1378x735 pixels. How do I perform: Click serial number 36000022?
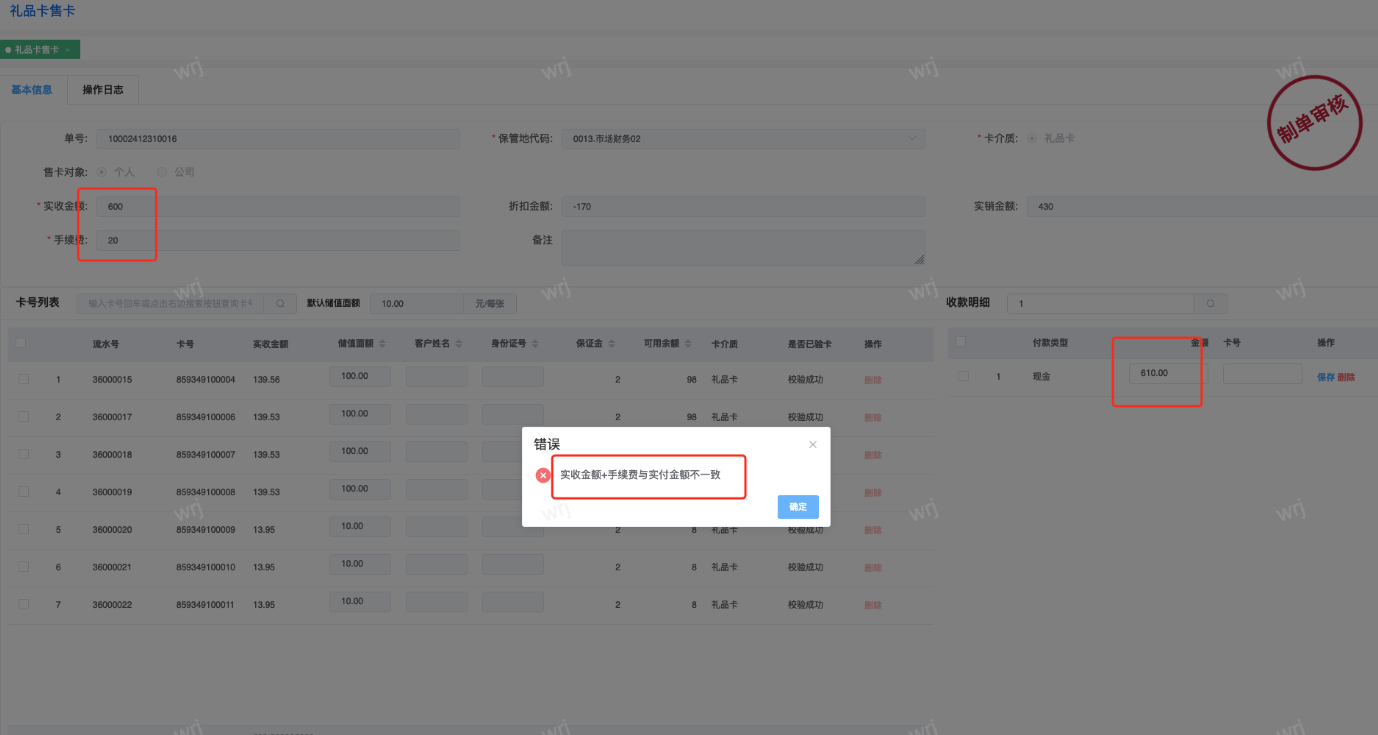click(113, 605)
